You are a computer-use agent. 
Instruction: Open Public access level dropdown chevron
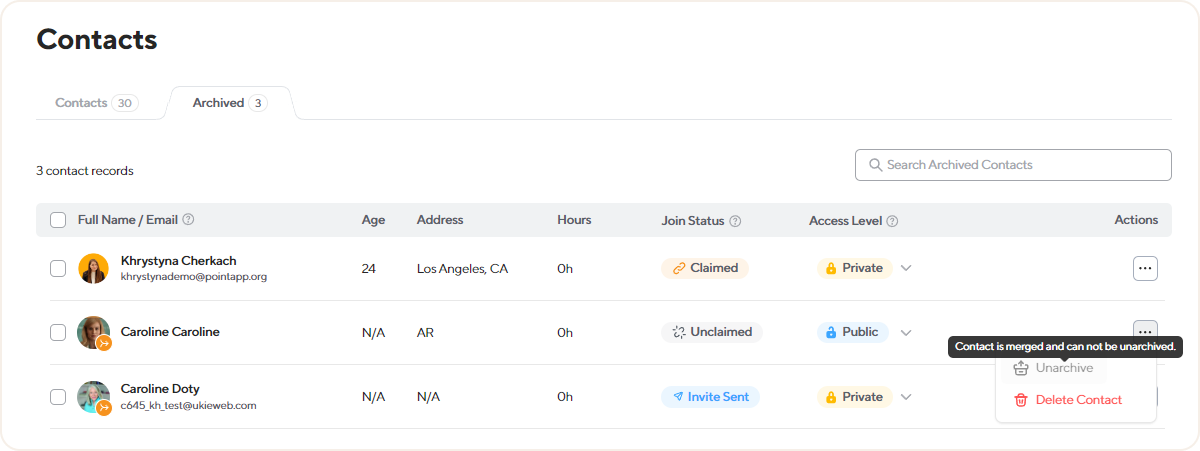click(x=906, y=332)
